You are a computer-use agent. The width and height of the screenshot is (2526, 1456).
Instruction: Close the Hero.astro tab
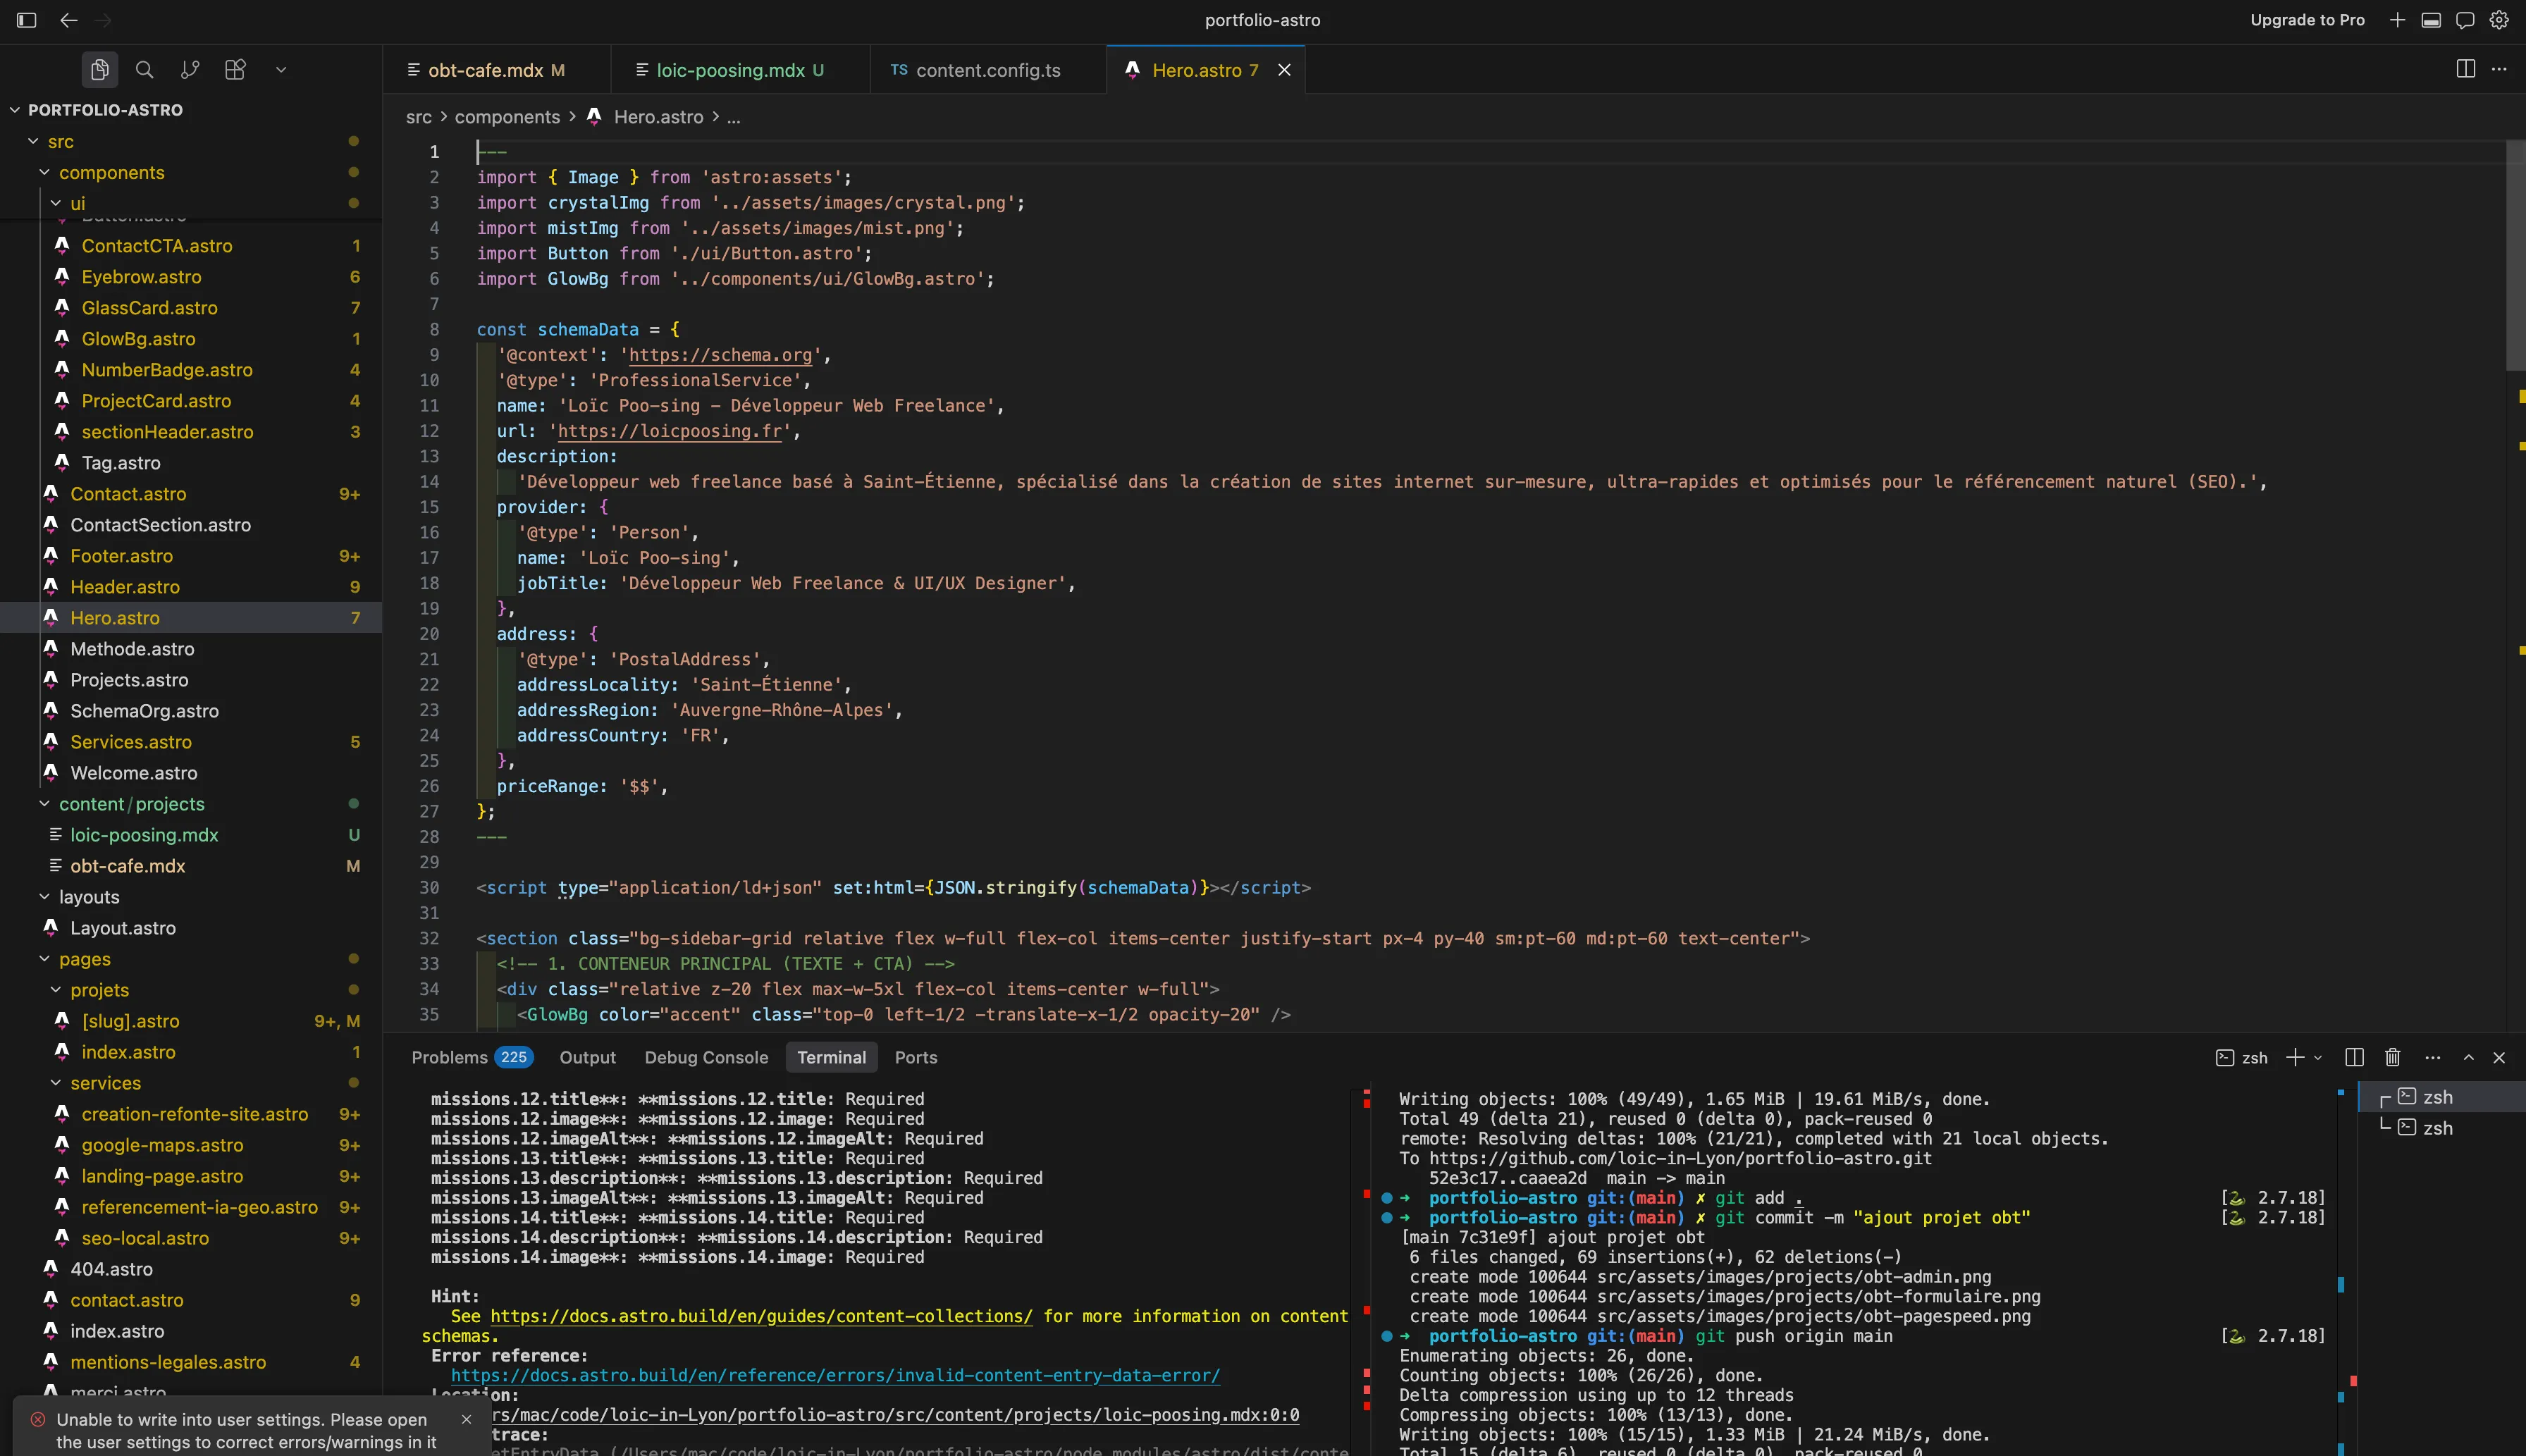(x=1284, y=70)
